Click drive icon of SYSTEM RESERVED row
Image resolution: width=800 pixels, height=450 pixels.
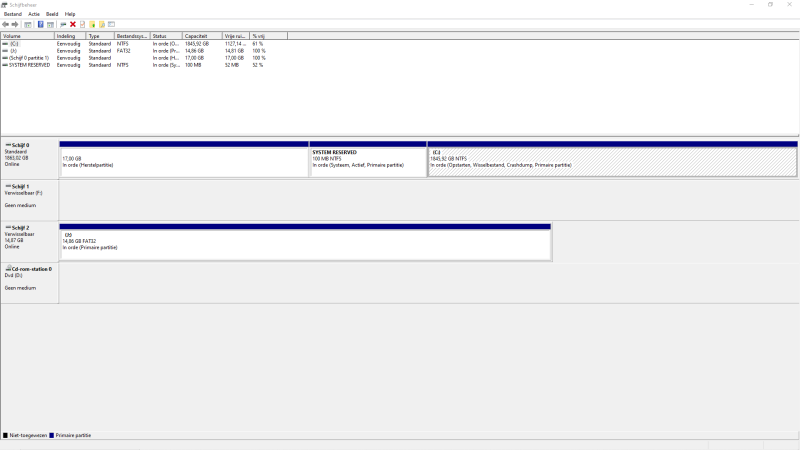click(x=5, y=65)
